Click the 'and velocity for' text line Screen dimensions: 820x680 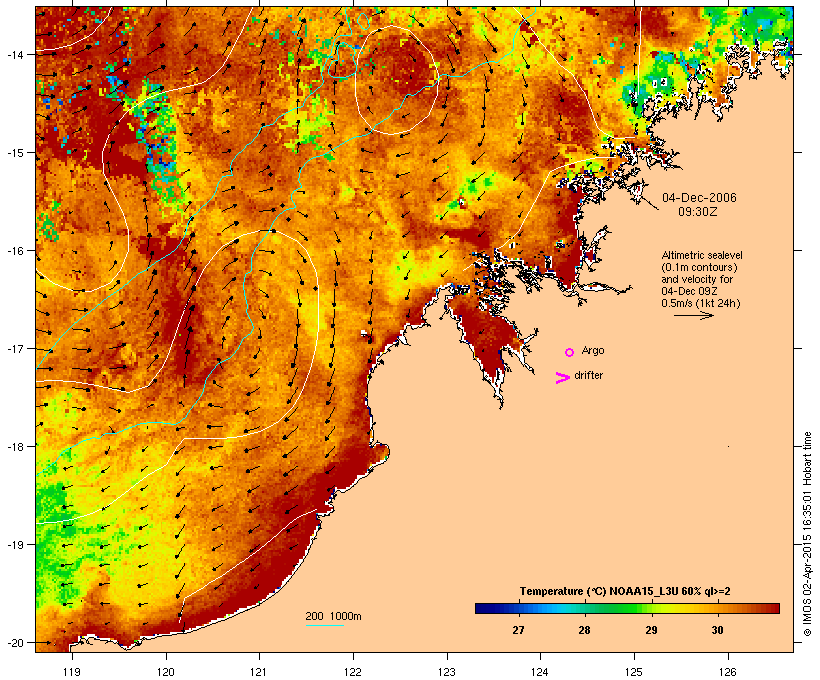click(x=697, y=279)
